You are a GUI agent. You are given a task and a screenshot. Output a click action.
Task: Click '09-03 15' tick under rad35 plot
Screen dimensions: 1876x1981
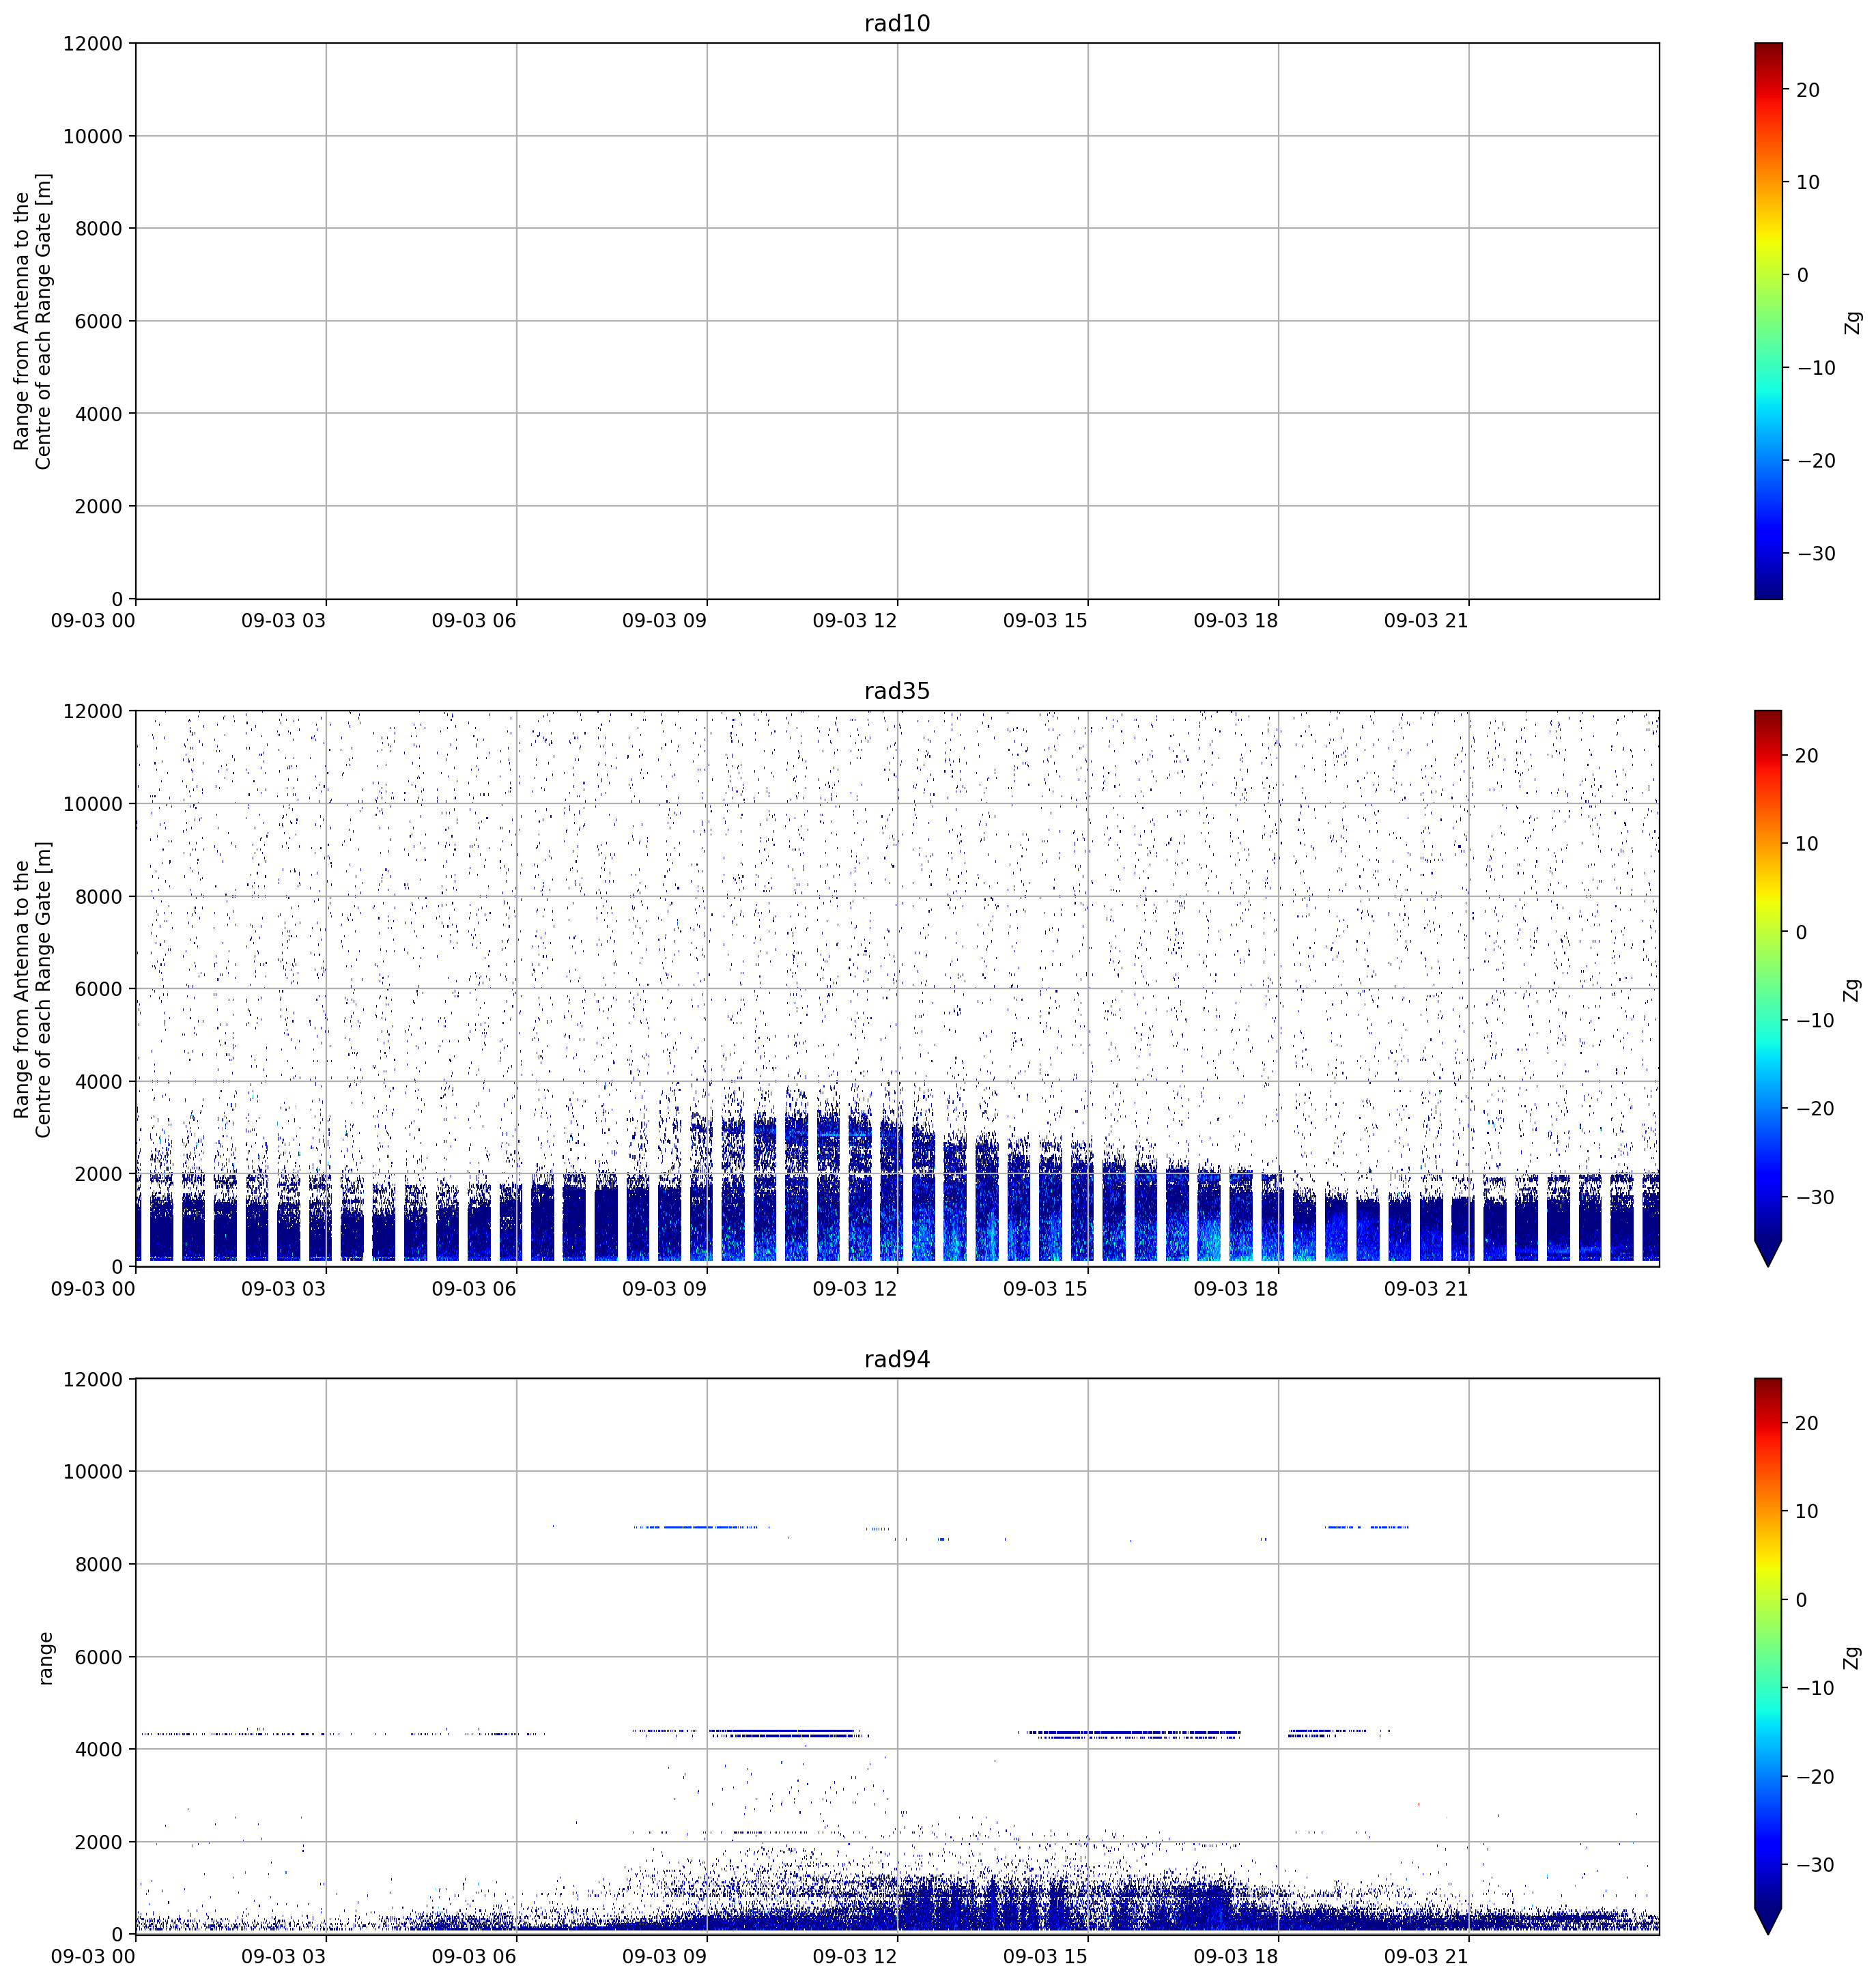click(x=1045, y=1289)
